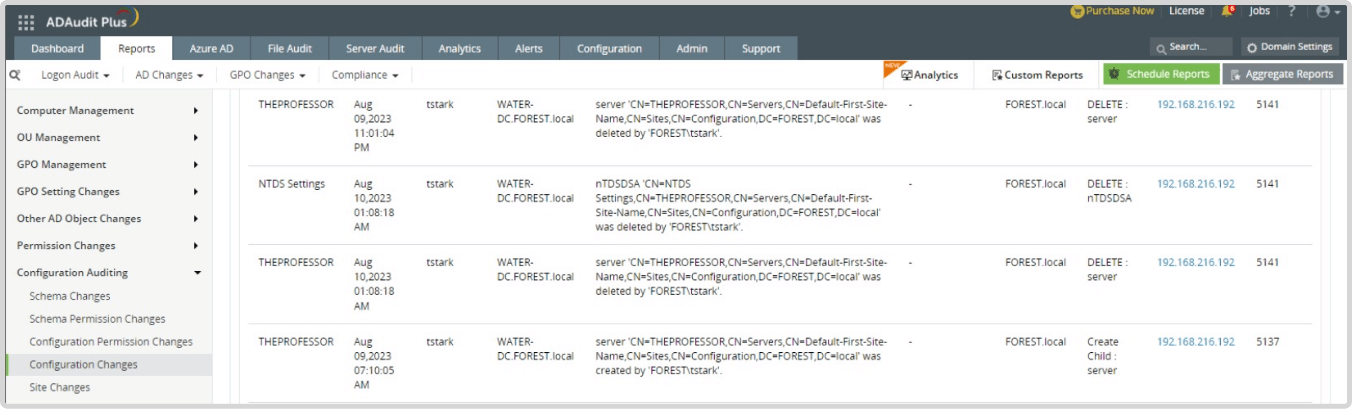
Task: Select the 'Create Child : server' cell
Action: click(x=1104, y=356)
